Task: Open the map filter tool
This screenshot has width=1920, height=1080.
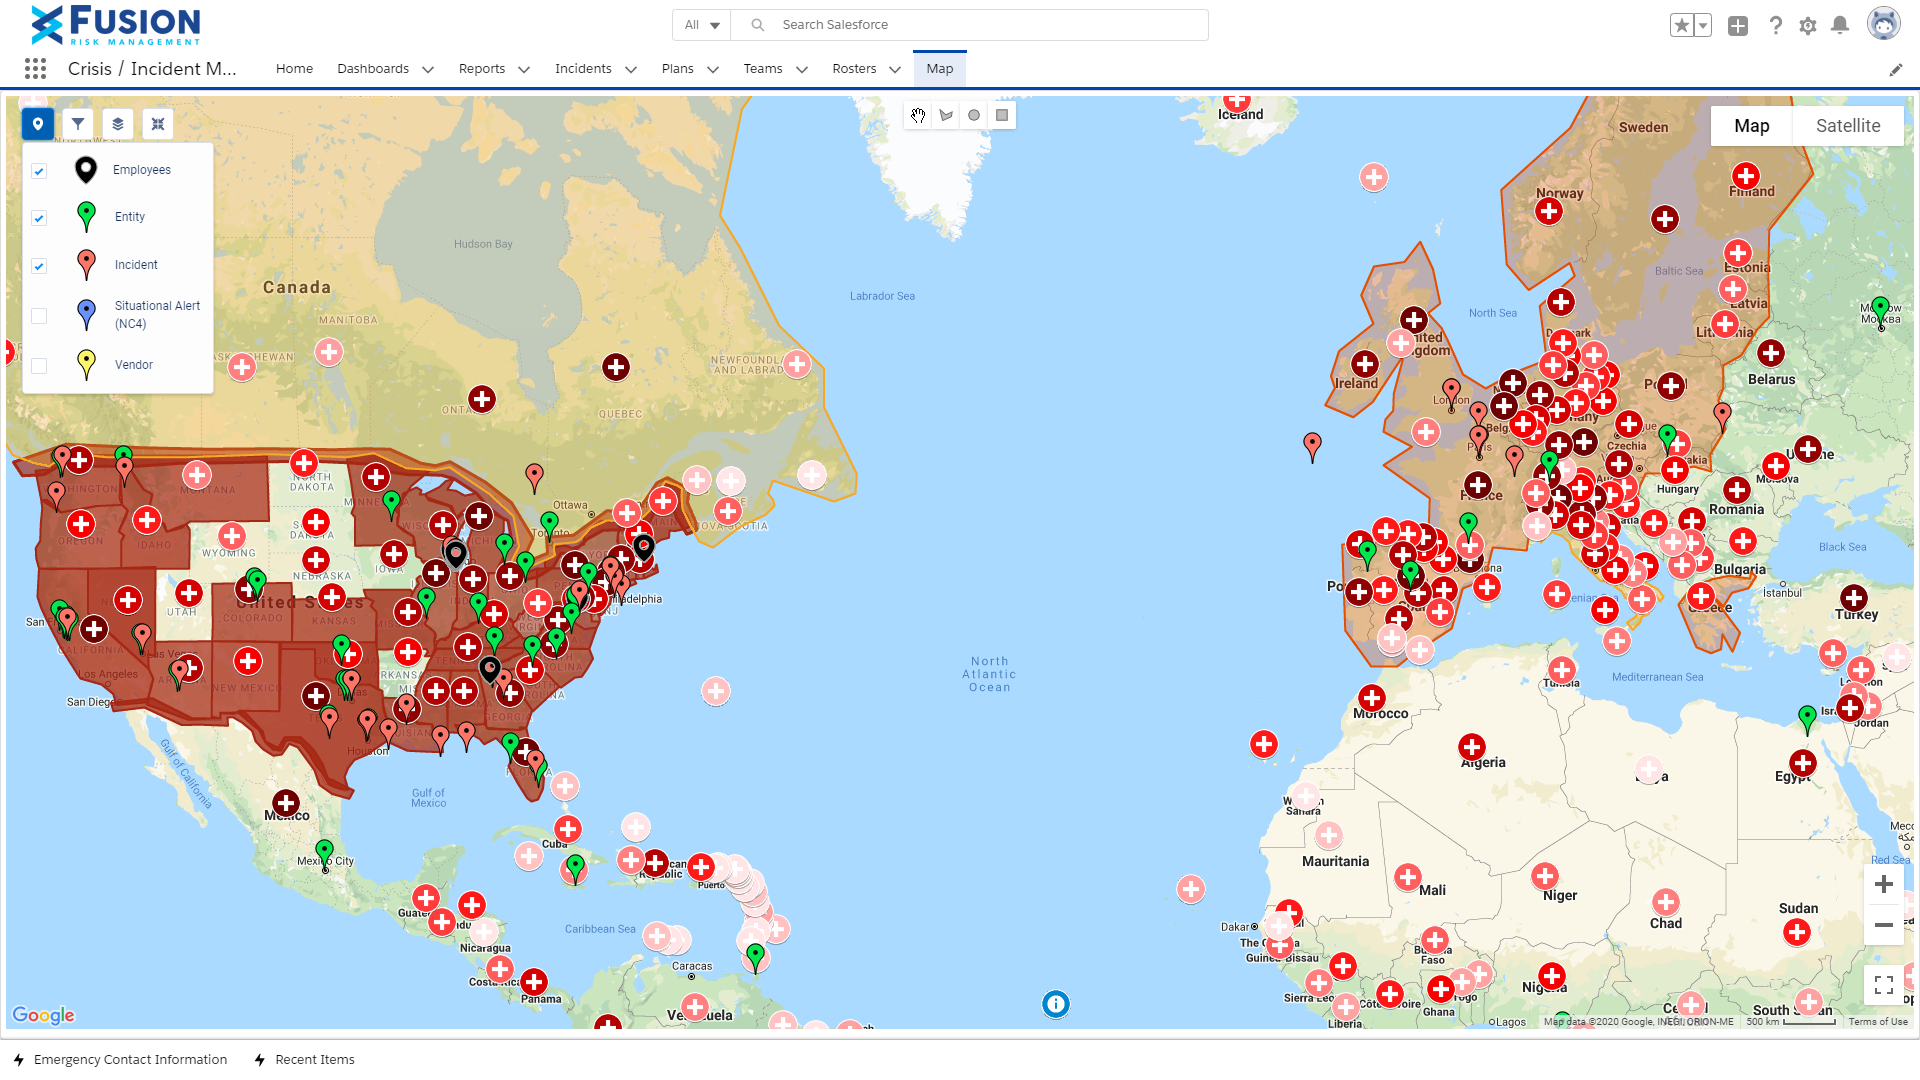Action: (78, 123)
